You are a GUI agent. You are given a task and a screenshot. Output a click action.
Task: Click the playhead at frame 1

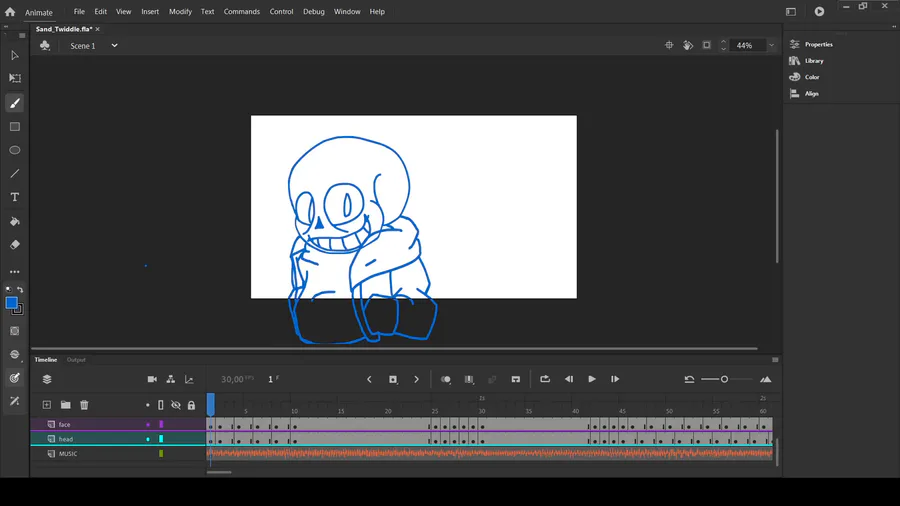211,404
